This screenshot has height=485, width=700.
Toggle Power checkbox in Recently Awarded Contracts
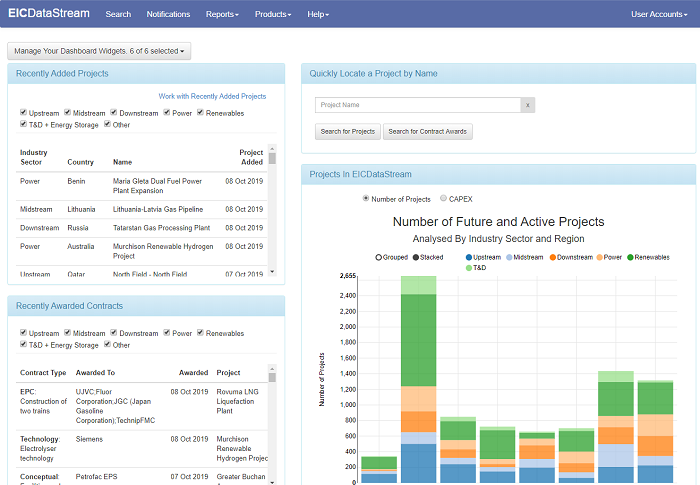click(x=167, y=332)
